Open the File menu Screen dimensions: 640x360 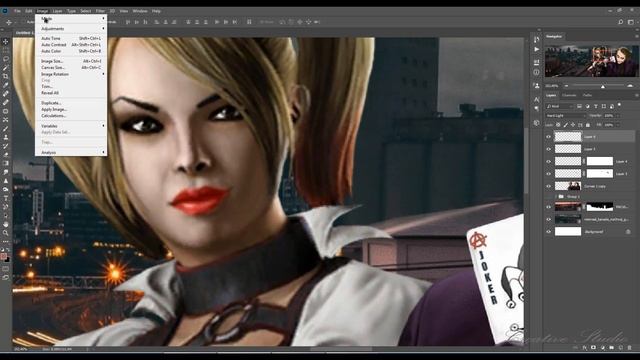click(17, 11)
